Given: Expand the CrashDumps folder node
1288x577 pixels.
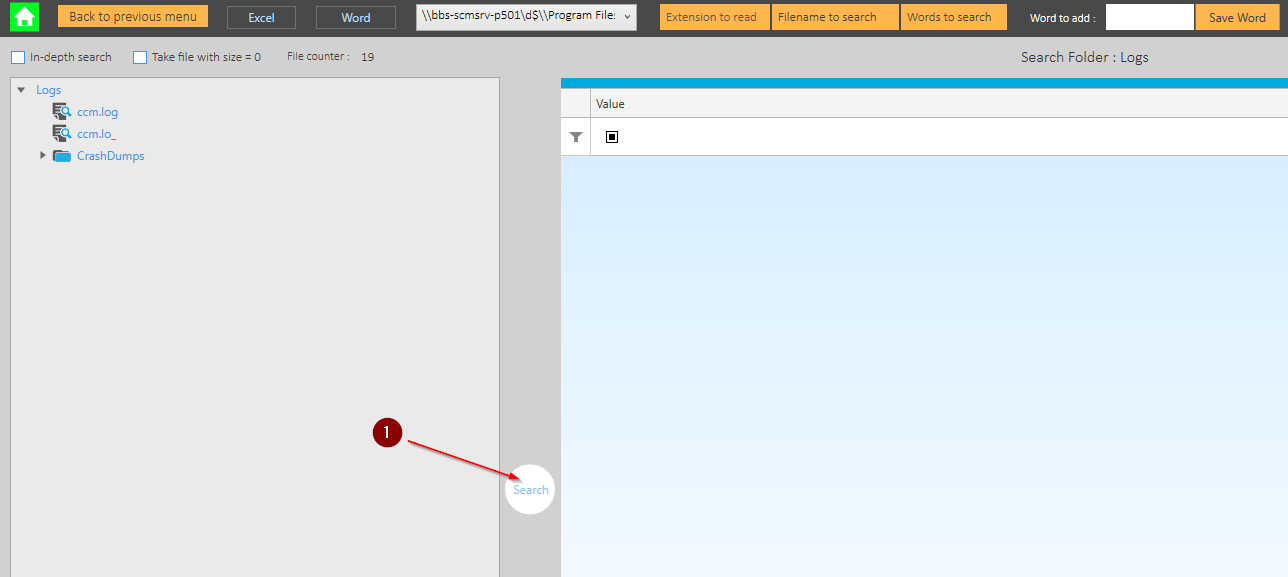Looking at the screenshot, I should 43,156.
